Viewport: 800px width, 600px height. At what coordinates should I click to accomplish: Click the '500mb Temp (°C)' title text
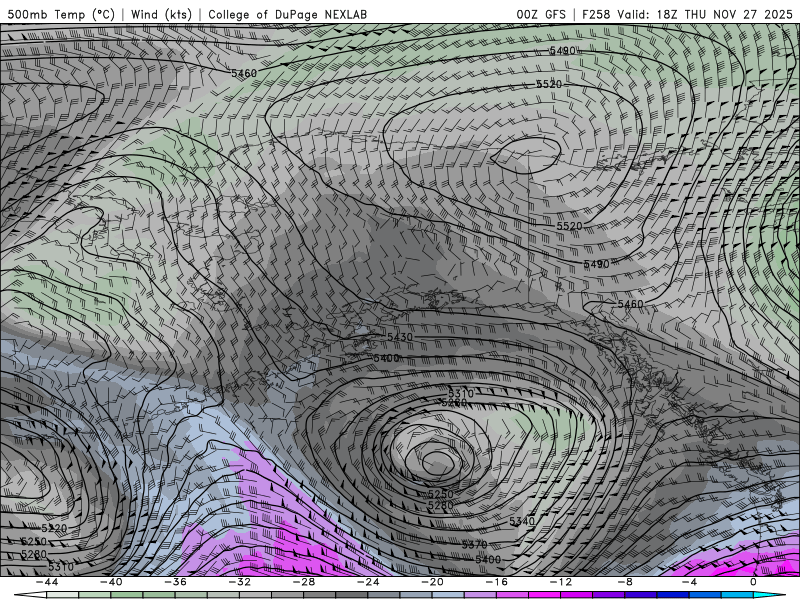click(x=61, y=14)
